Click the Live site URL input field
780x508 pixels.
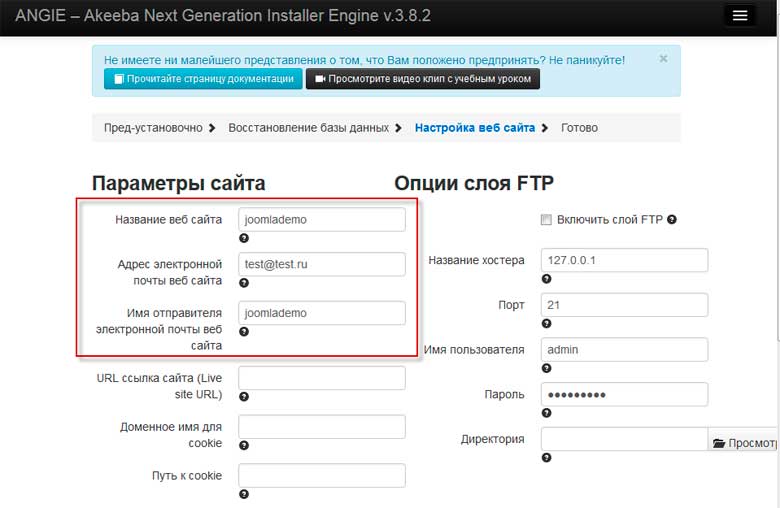pyautogui.click(x=322, y=378)
